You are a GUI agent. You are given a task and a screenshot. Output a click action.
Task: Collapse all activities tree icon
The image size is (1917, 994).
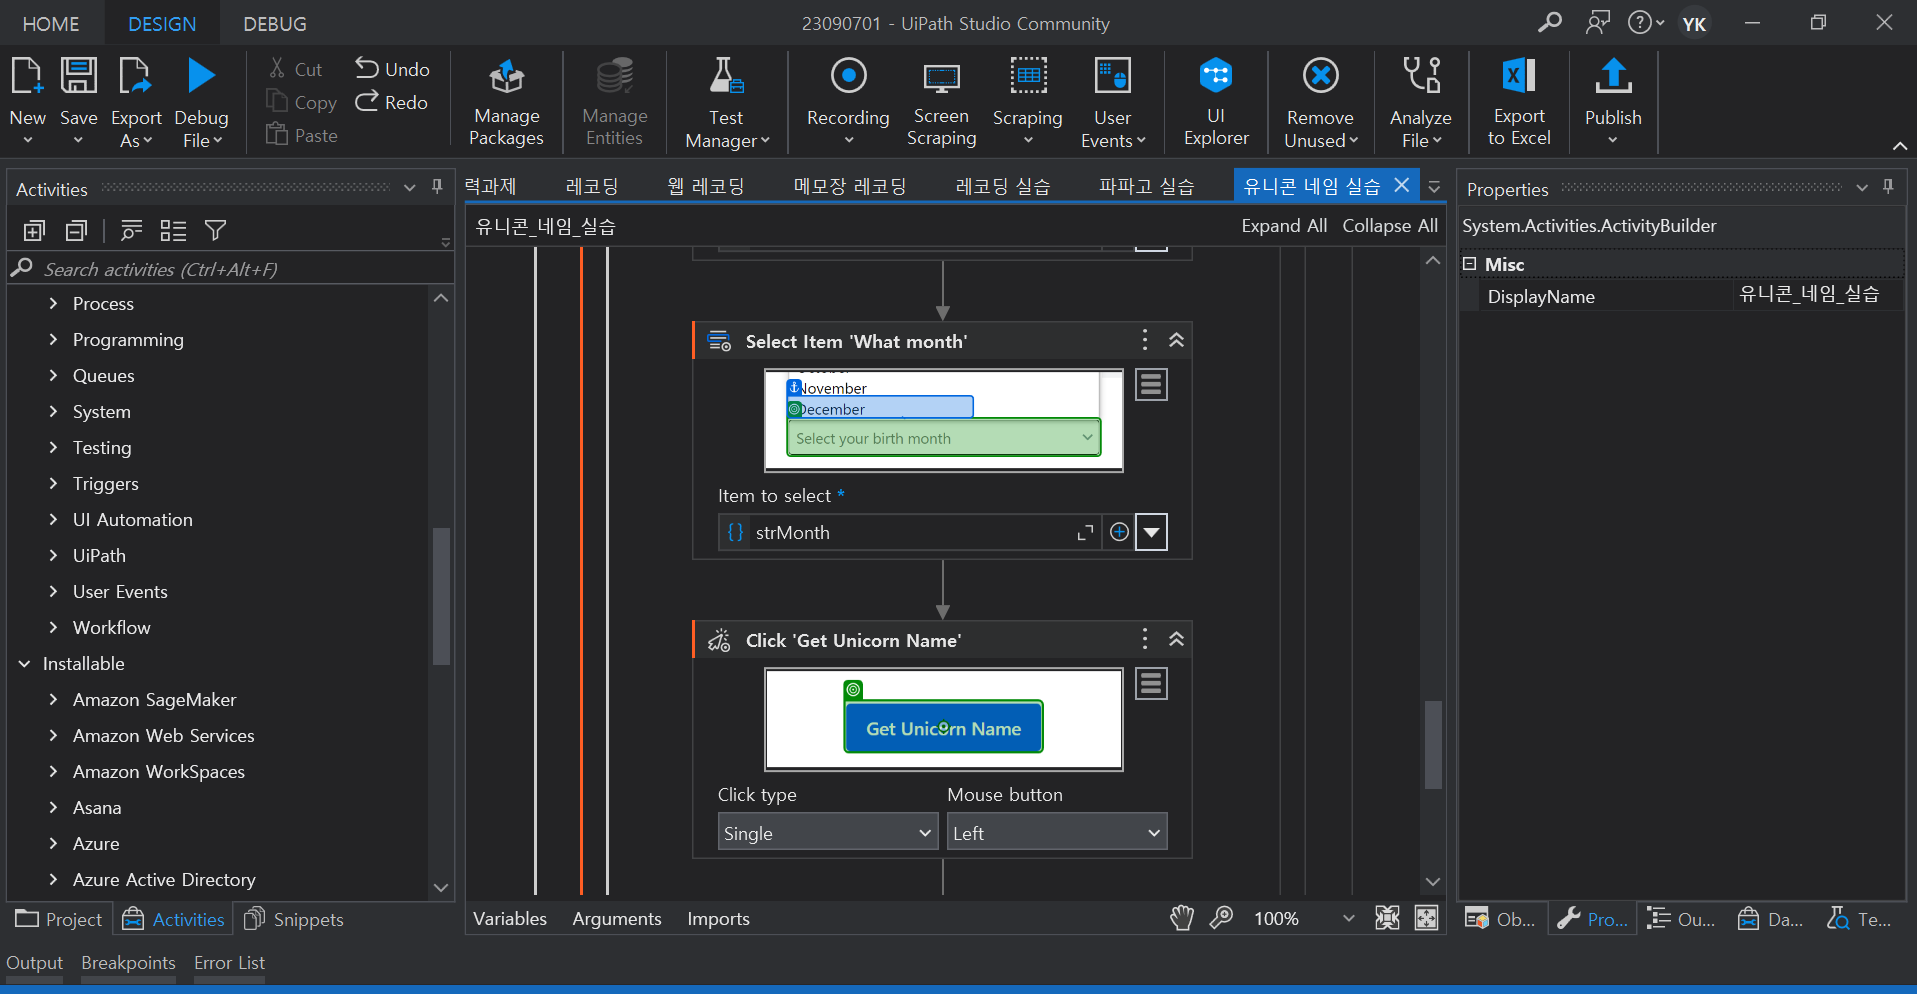click(x=76, y=231)
